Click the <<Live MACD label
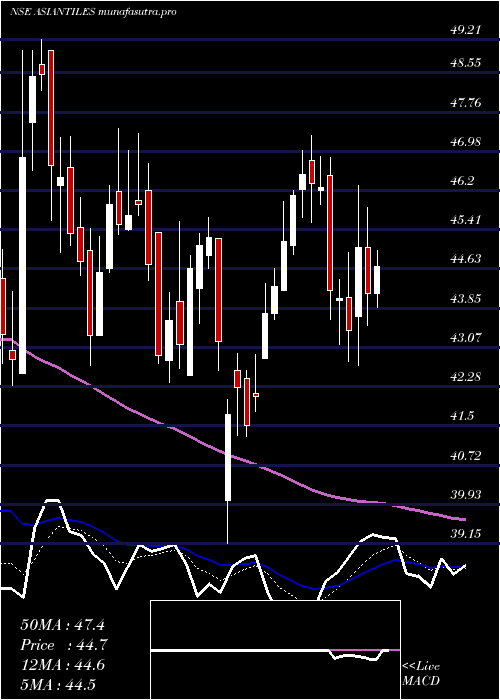500x700 pixels. (x=421, y=674)
